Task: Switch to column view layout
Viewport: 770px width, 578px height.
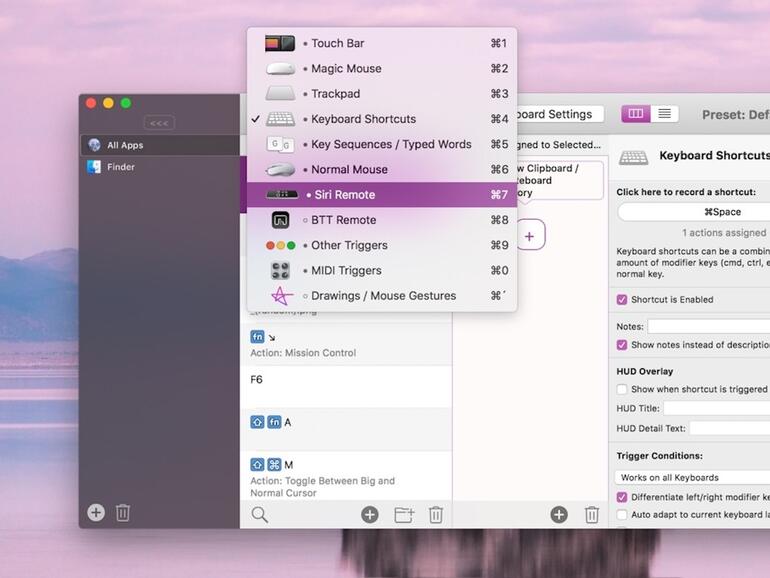Action: click(x=636, y=114)
